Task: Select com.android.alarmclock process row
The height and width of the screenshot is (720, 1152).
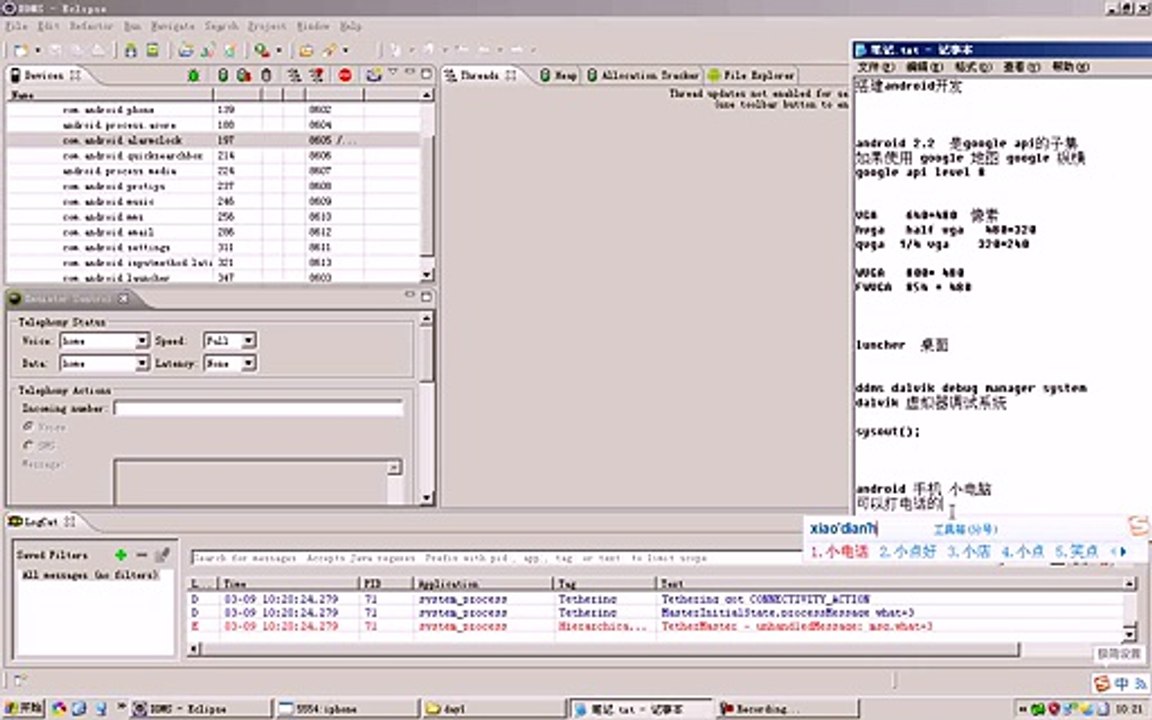Action: [x=213, y=140]
